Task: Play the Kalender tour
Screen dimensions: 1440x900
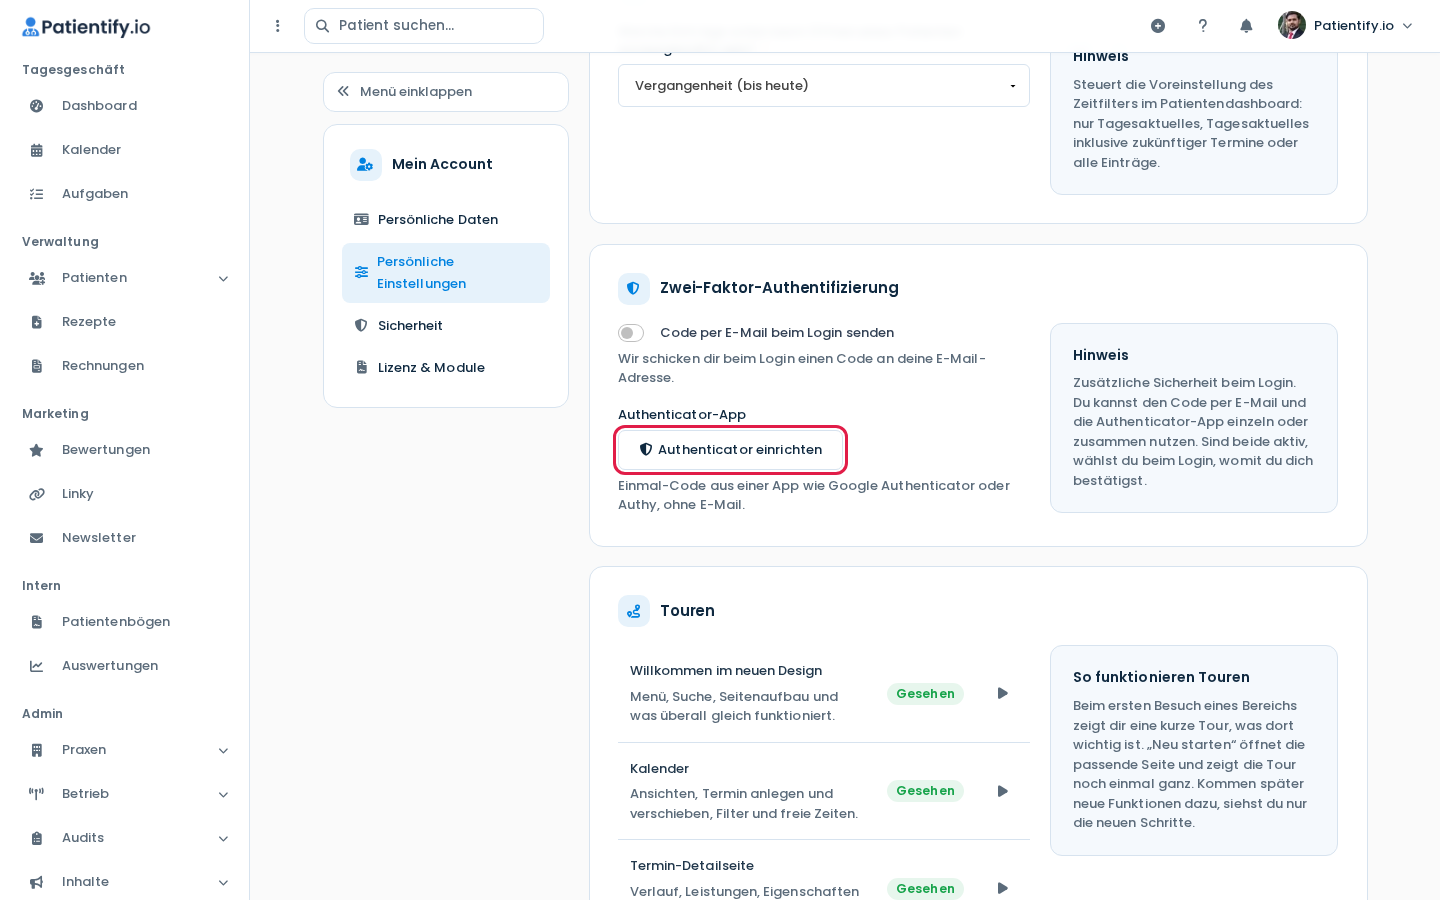Action: click(1002, 791)
